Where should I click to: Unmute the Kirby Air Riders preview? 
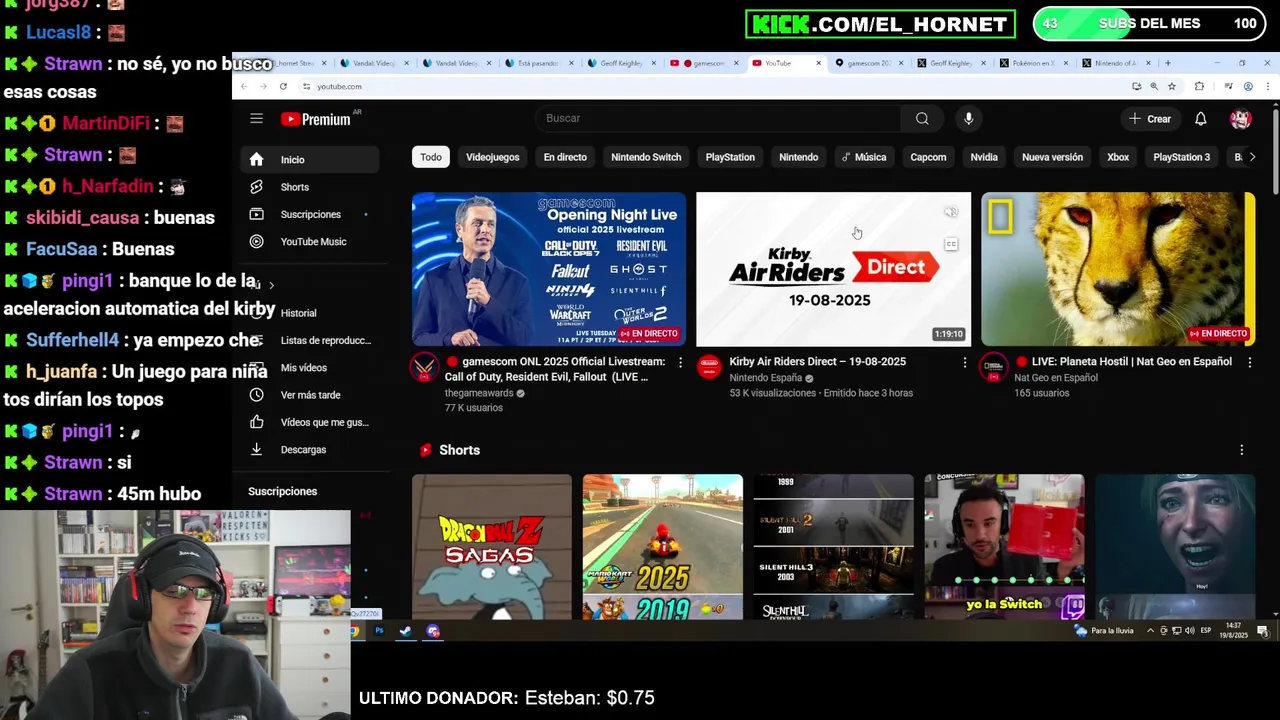click(x=951, y=212)
